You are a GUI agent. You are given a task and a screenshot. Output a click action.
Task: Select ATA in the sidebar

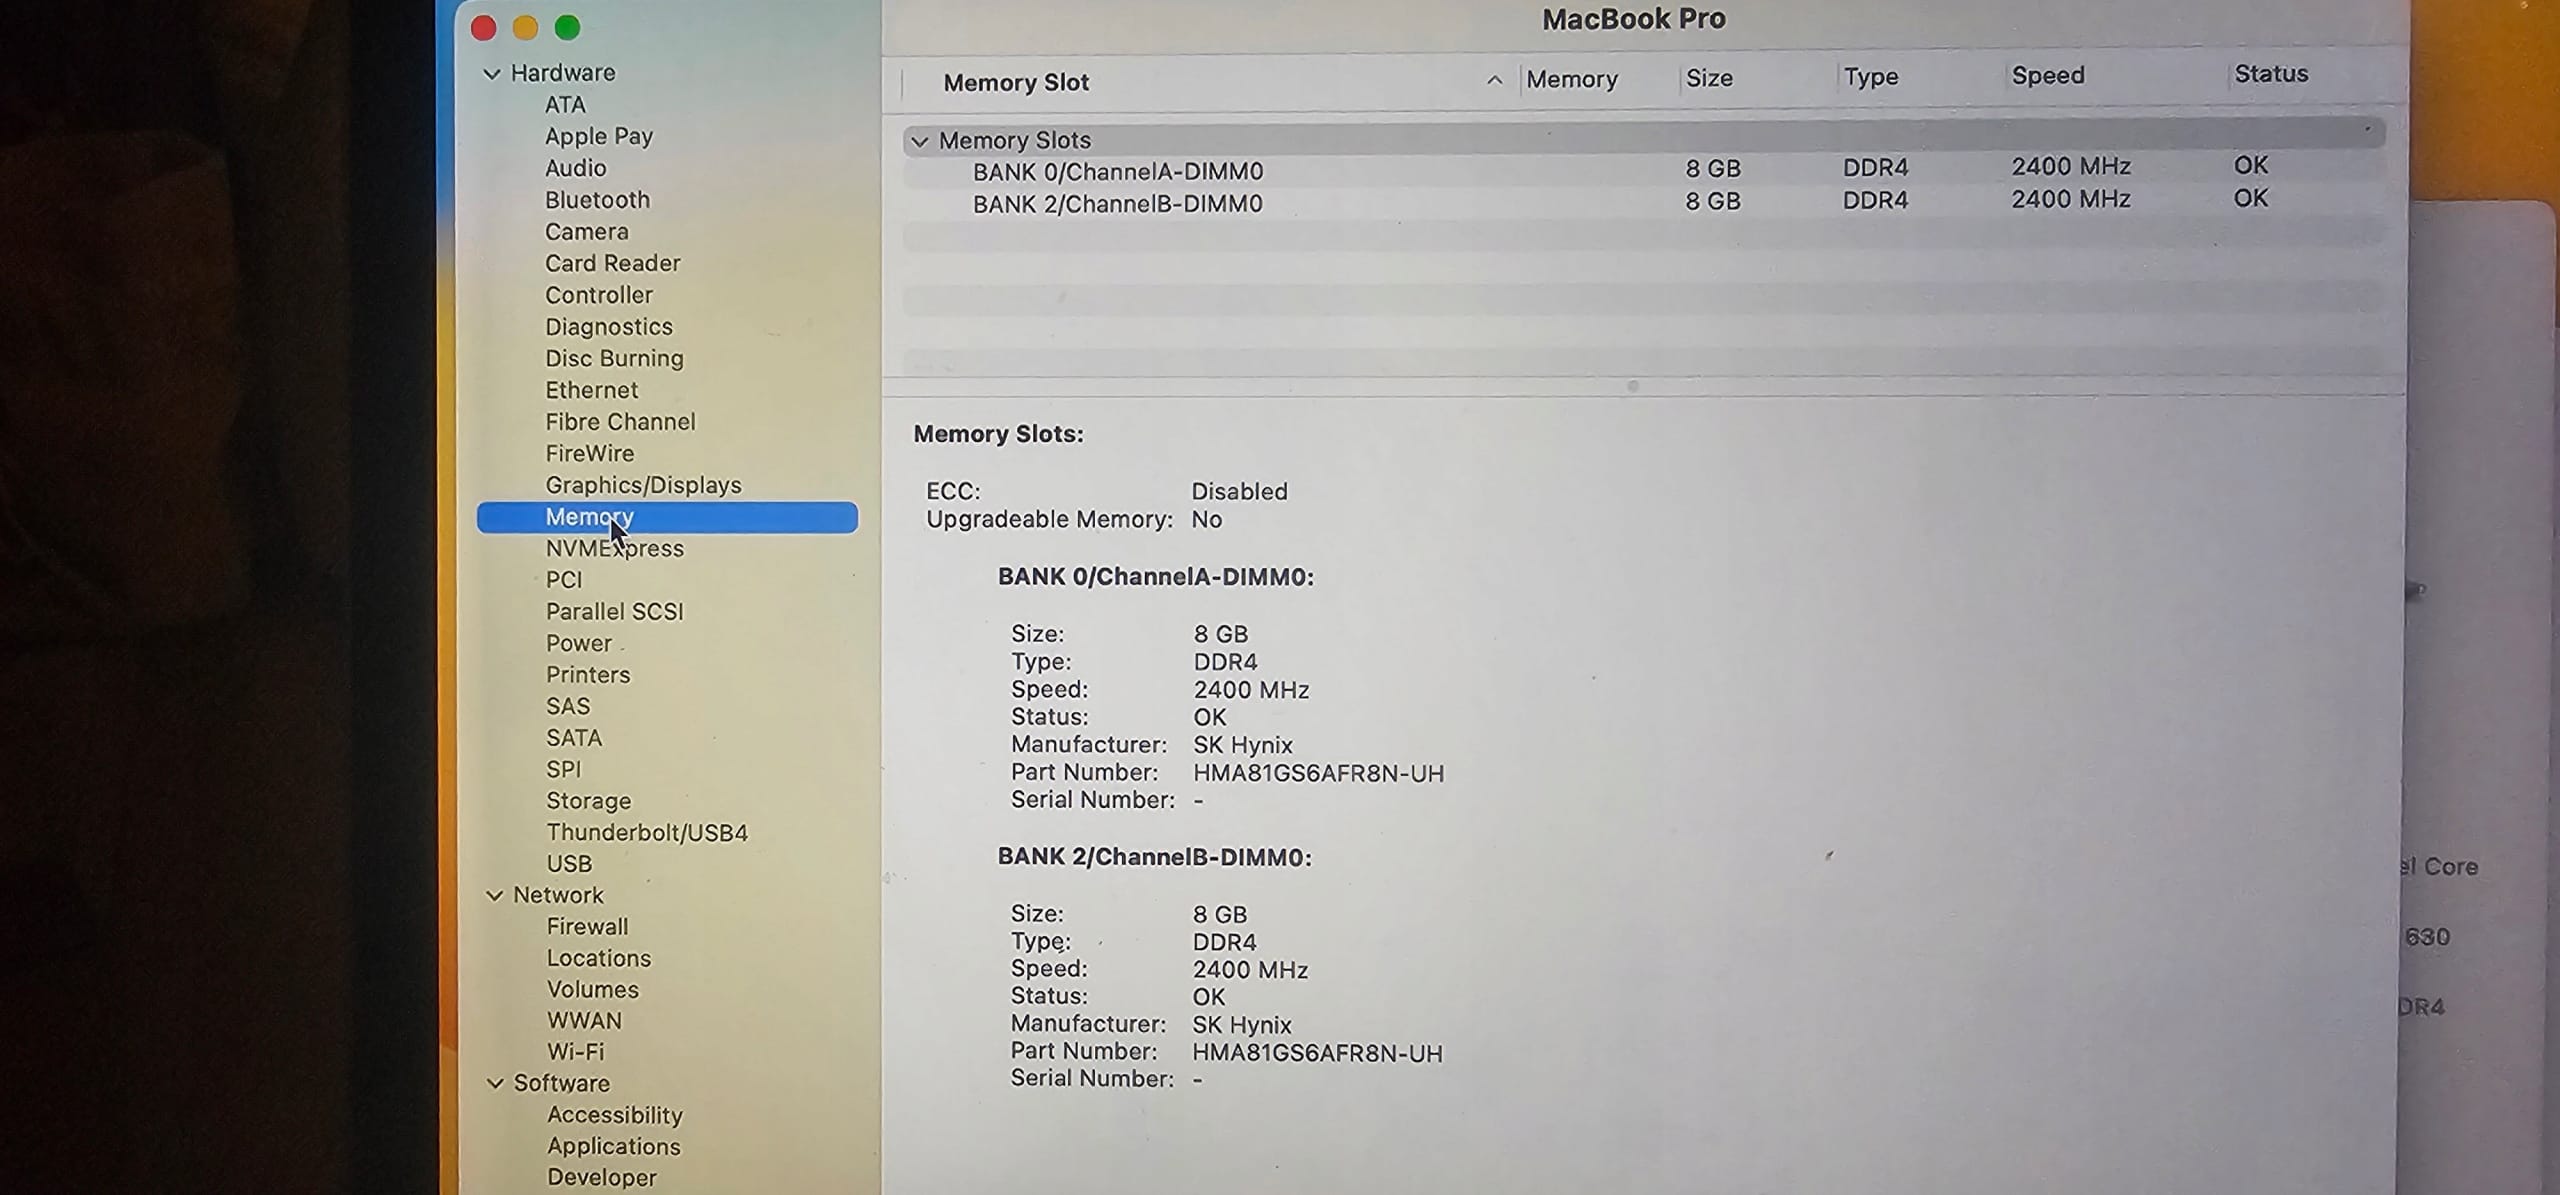565,105
